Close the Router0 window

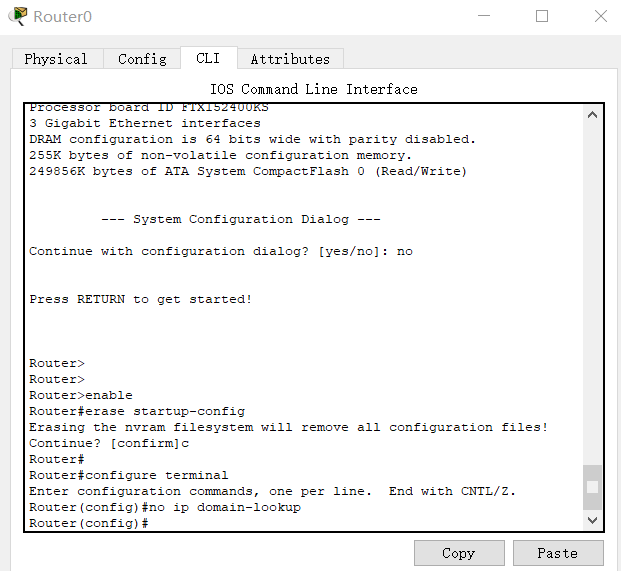[x=600, y=16]
